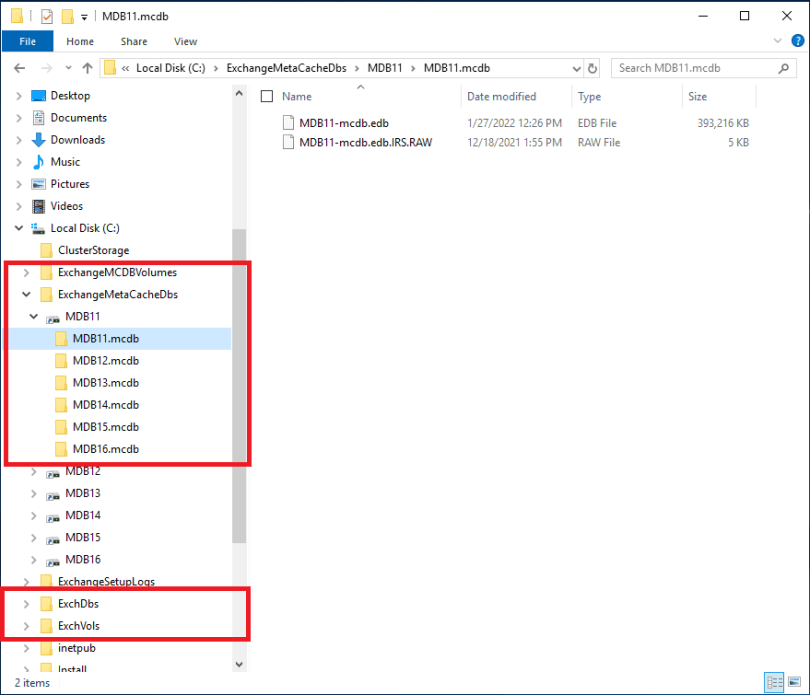This screenshot has height=695, width=810.
Task: Refresh the current folder view
Action: coord(593,69)
